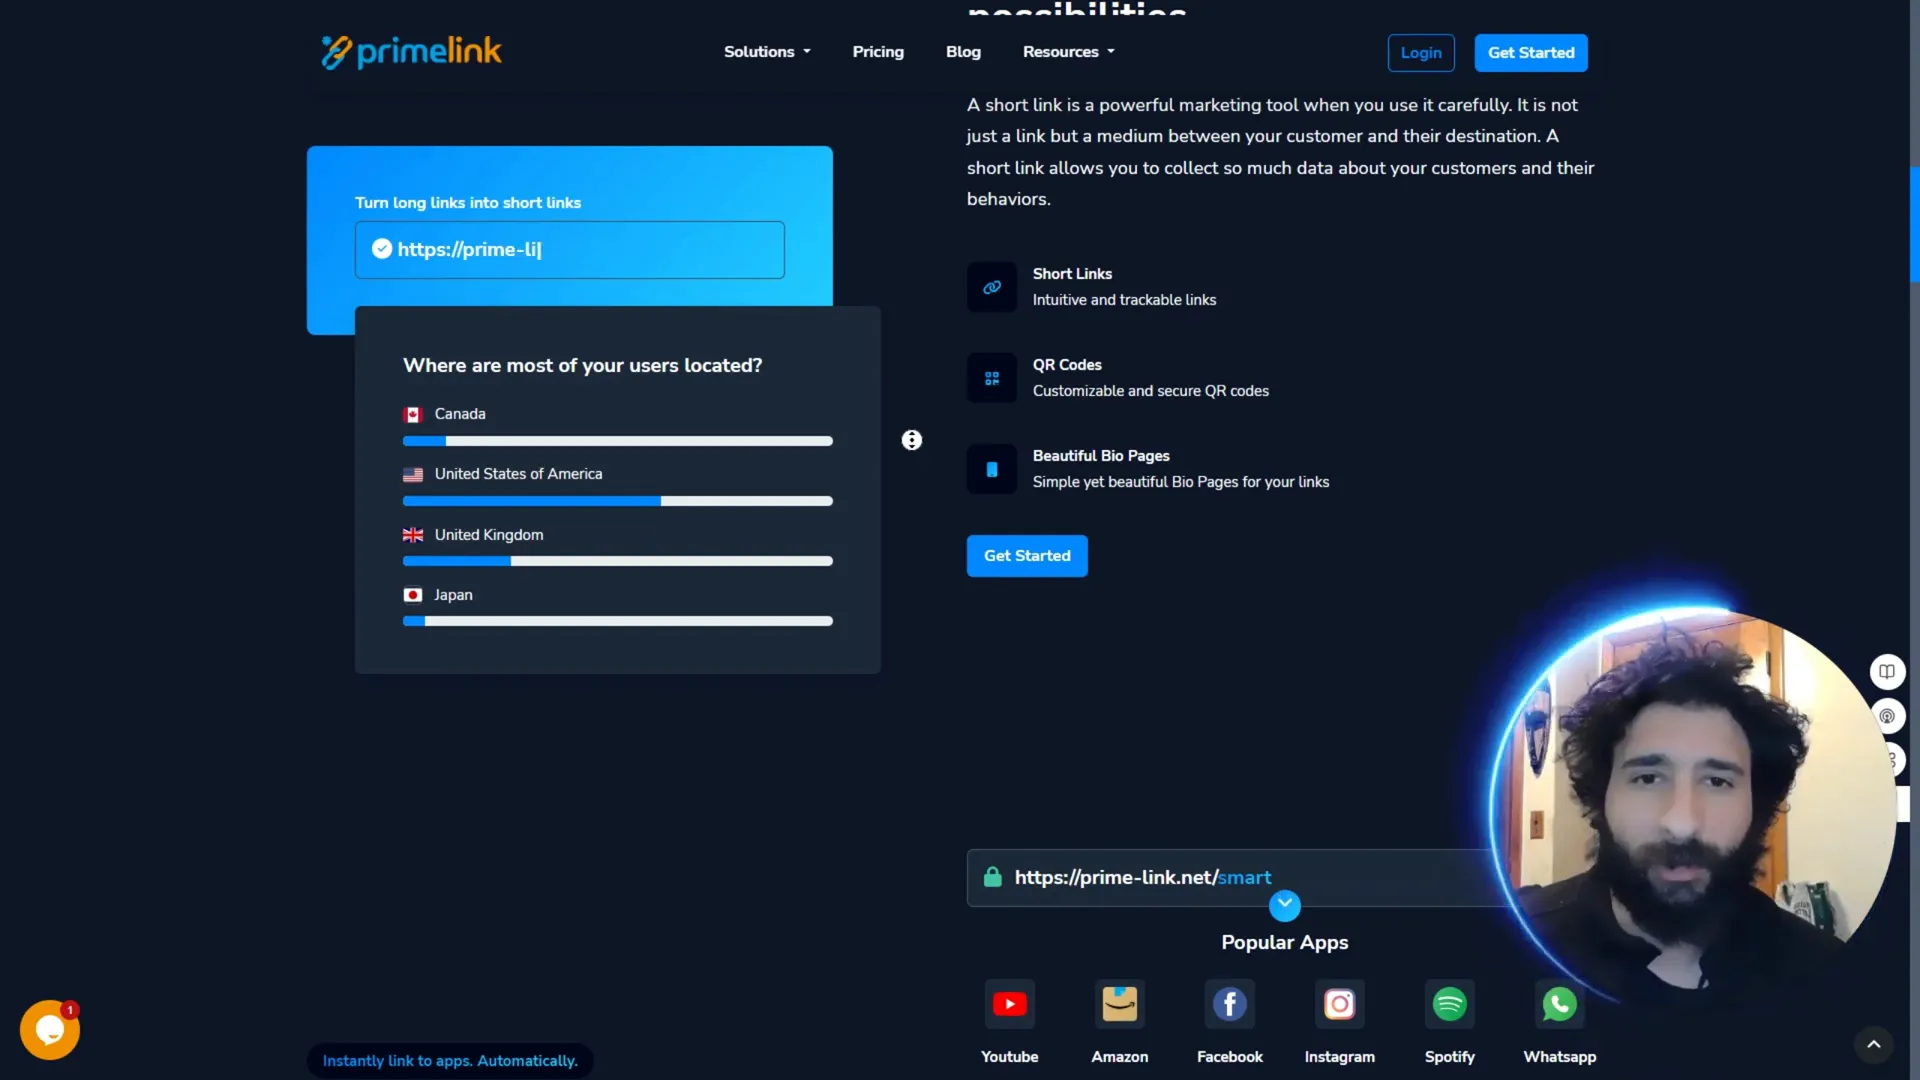The width and height of the screenshot is (1920, 1080).
Task: Click the Login button
Action: 1420,53
